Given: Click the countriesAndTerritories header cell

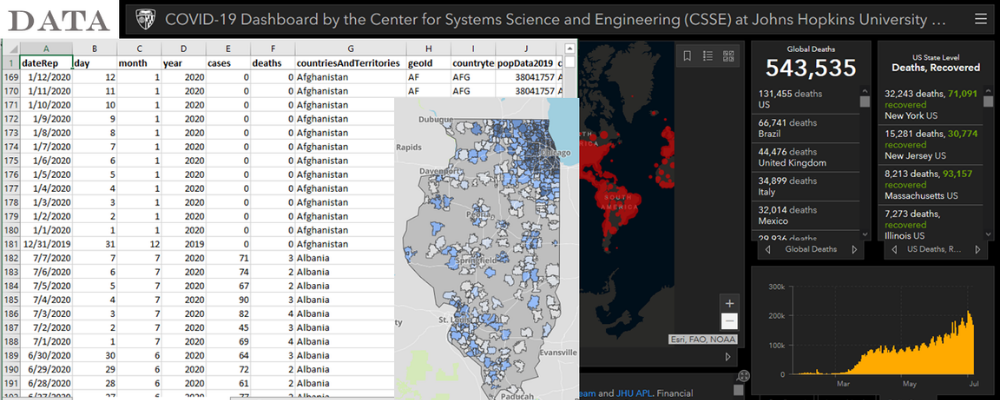Looking at the screenshot, I should 351,63.
